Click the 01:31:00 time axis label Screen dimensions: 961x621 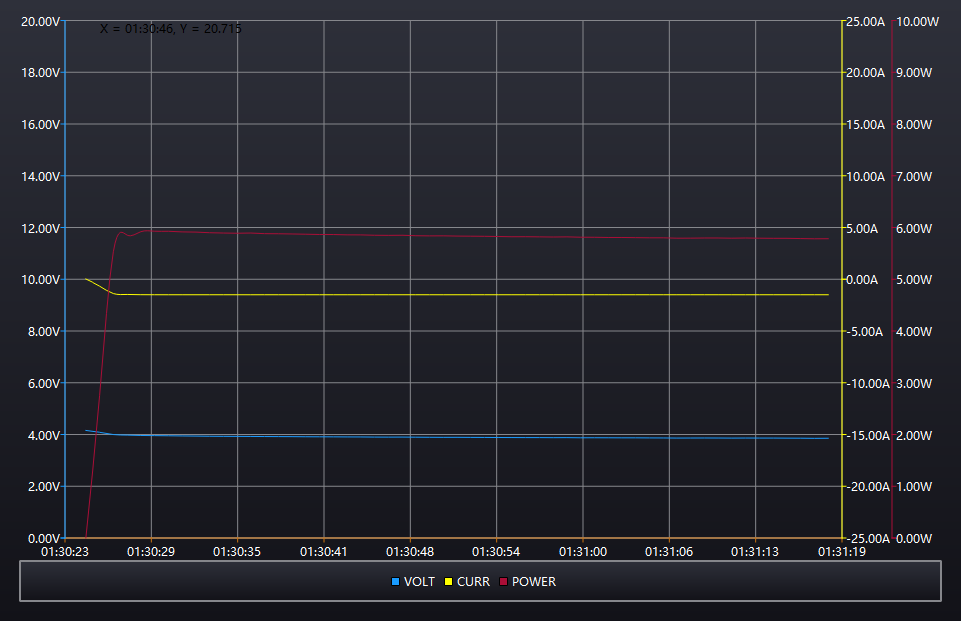[x=583, y=551]
